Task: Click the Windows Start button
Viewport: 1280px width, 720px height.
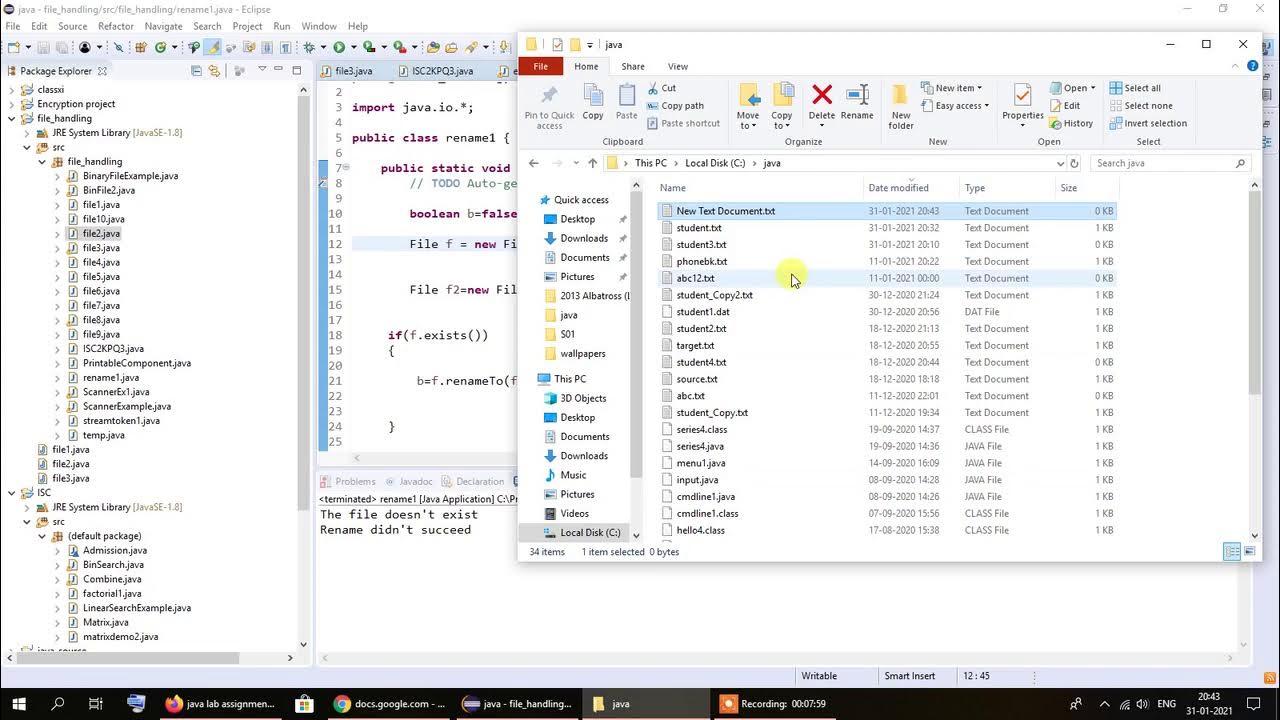Action: [19, 704]
